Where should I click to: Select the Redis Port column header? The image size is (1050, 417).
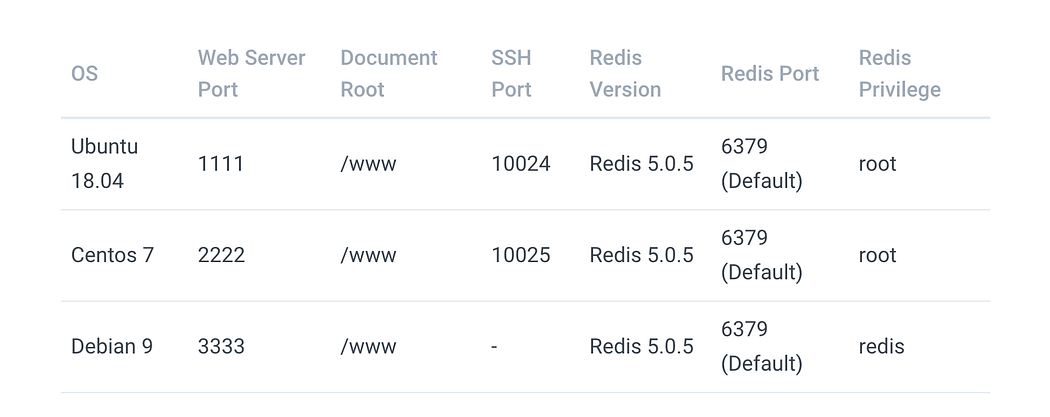[x=769, y=74]
